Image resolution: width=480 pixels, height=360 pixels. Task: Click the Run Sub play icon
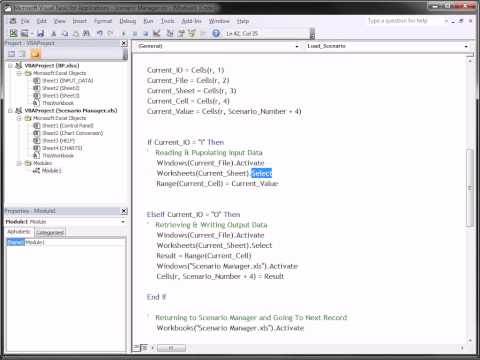124,34
